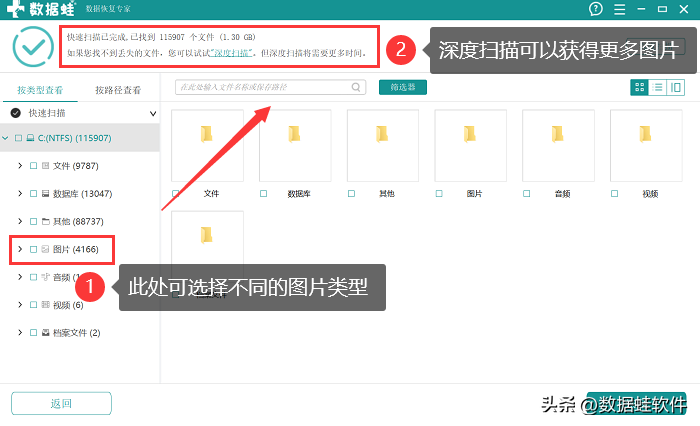Viewport: 700px width, 426px height.
Task: Select 文件 (9787) label in tree
Action: click(x=76, y=166)
